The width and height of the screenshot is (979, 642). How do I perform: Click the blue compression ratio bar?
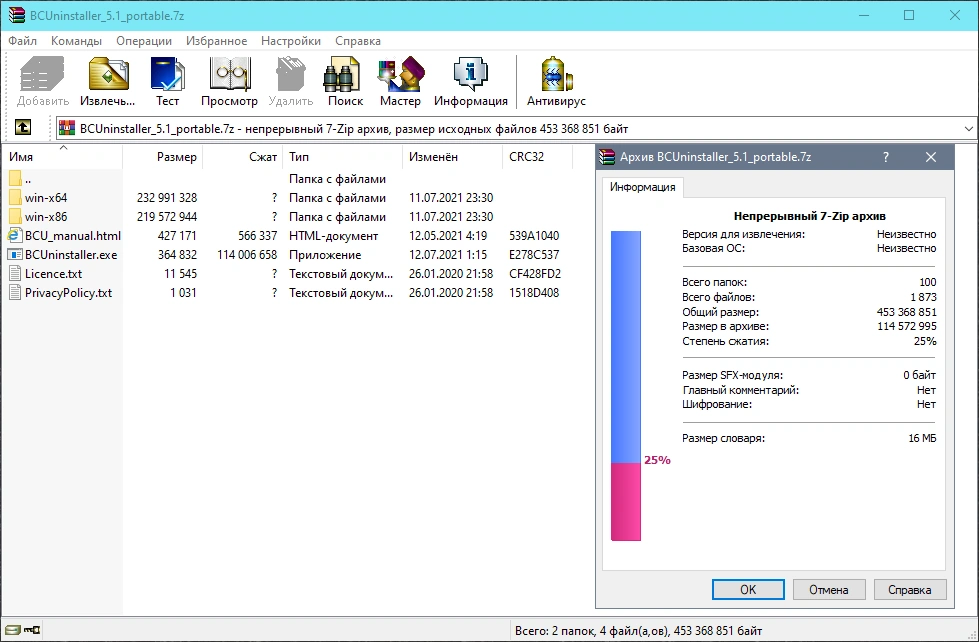tap(626, 347)
